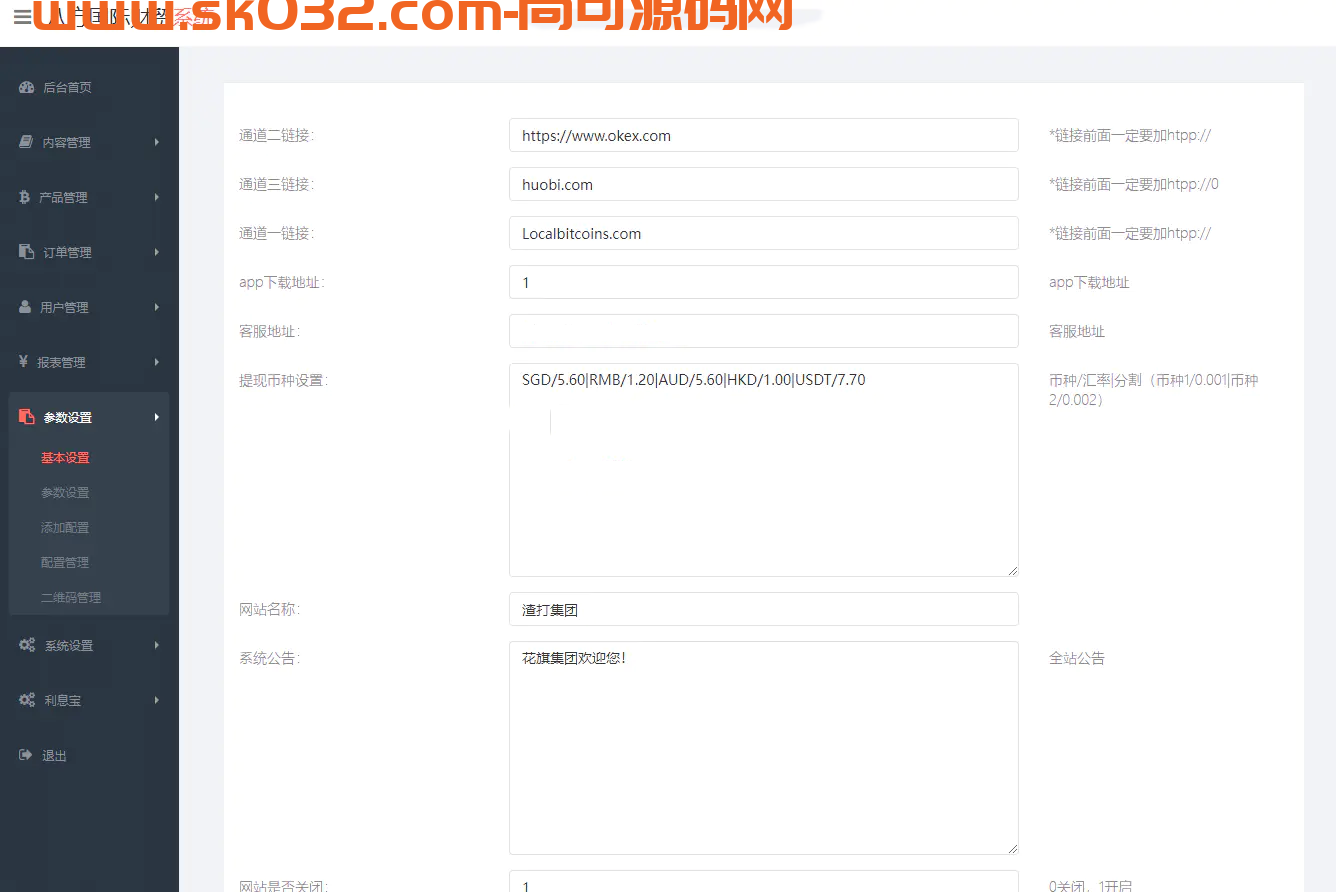Grab the resize handle of 系统公告 textarea
This screenshot has width=1336, height=892.
pos(1013,849)
